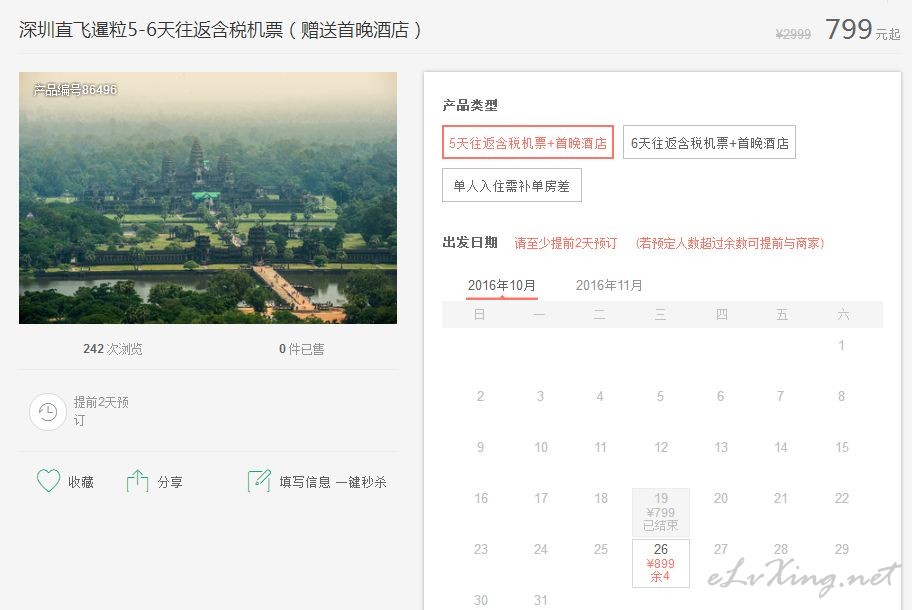This screenshot has width=912, height=610.
Task: Click the 若预定人数超过余数 notice text
Action: pos(730,243)
